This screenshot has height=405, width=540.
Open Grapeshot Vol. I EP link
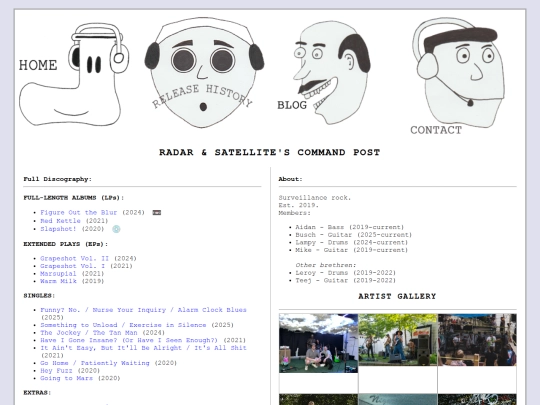pyautogui.click(x=72, y=266)
